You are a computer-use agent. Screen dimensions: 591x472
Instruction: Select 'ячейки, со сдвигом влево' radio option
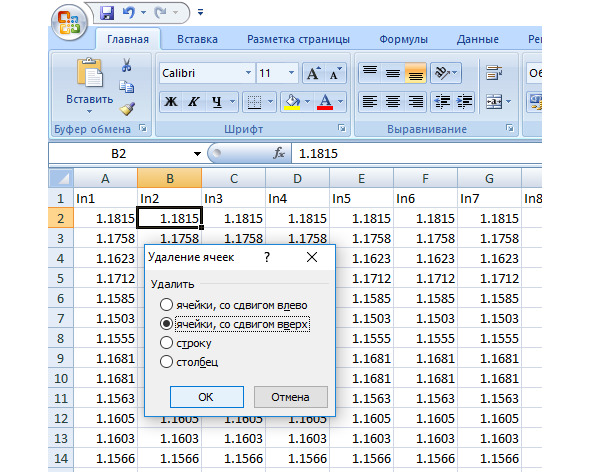click(x=166, y=305)
